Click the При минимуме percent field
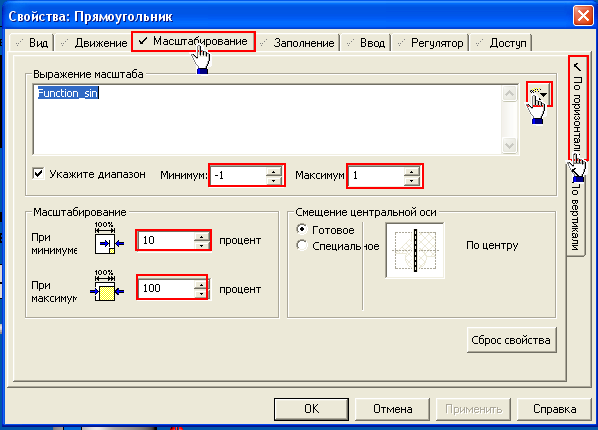Viewport: 598px width, 430px height. (x=166, y=240)
